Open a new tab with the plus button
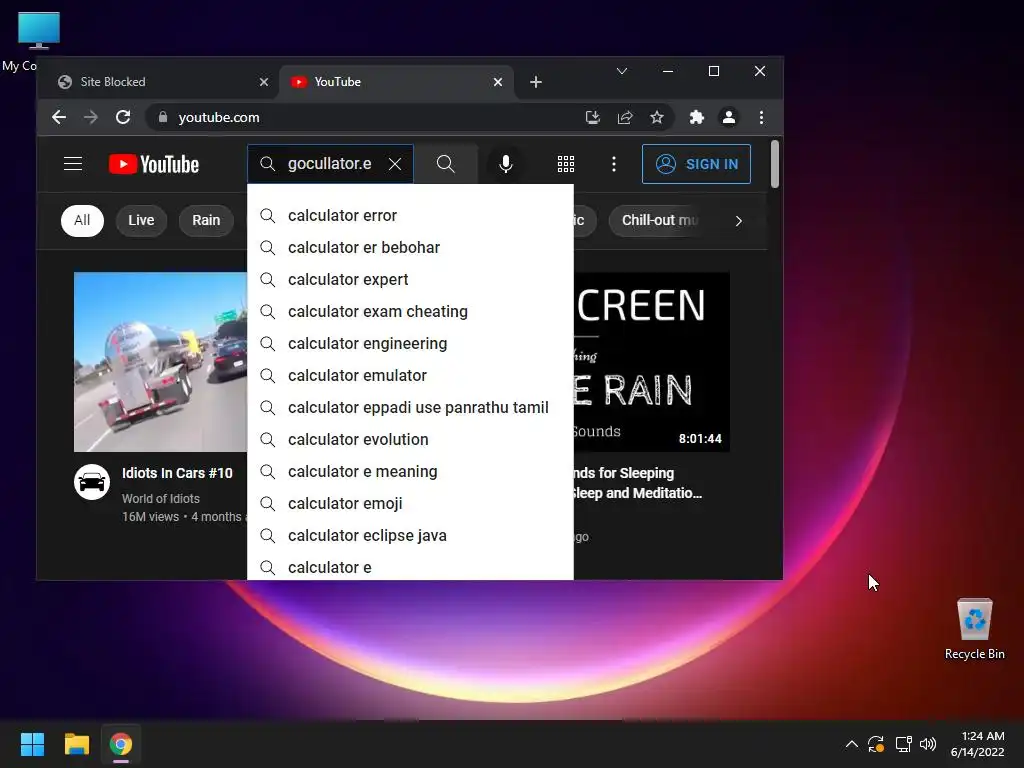 [536, 82]
